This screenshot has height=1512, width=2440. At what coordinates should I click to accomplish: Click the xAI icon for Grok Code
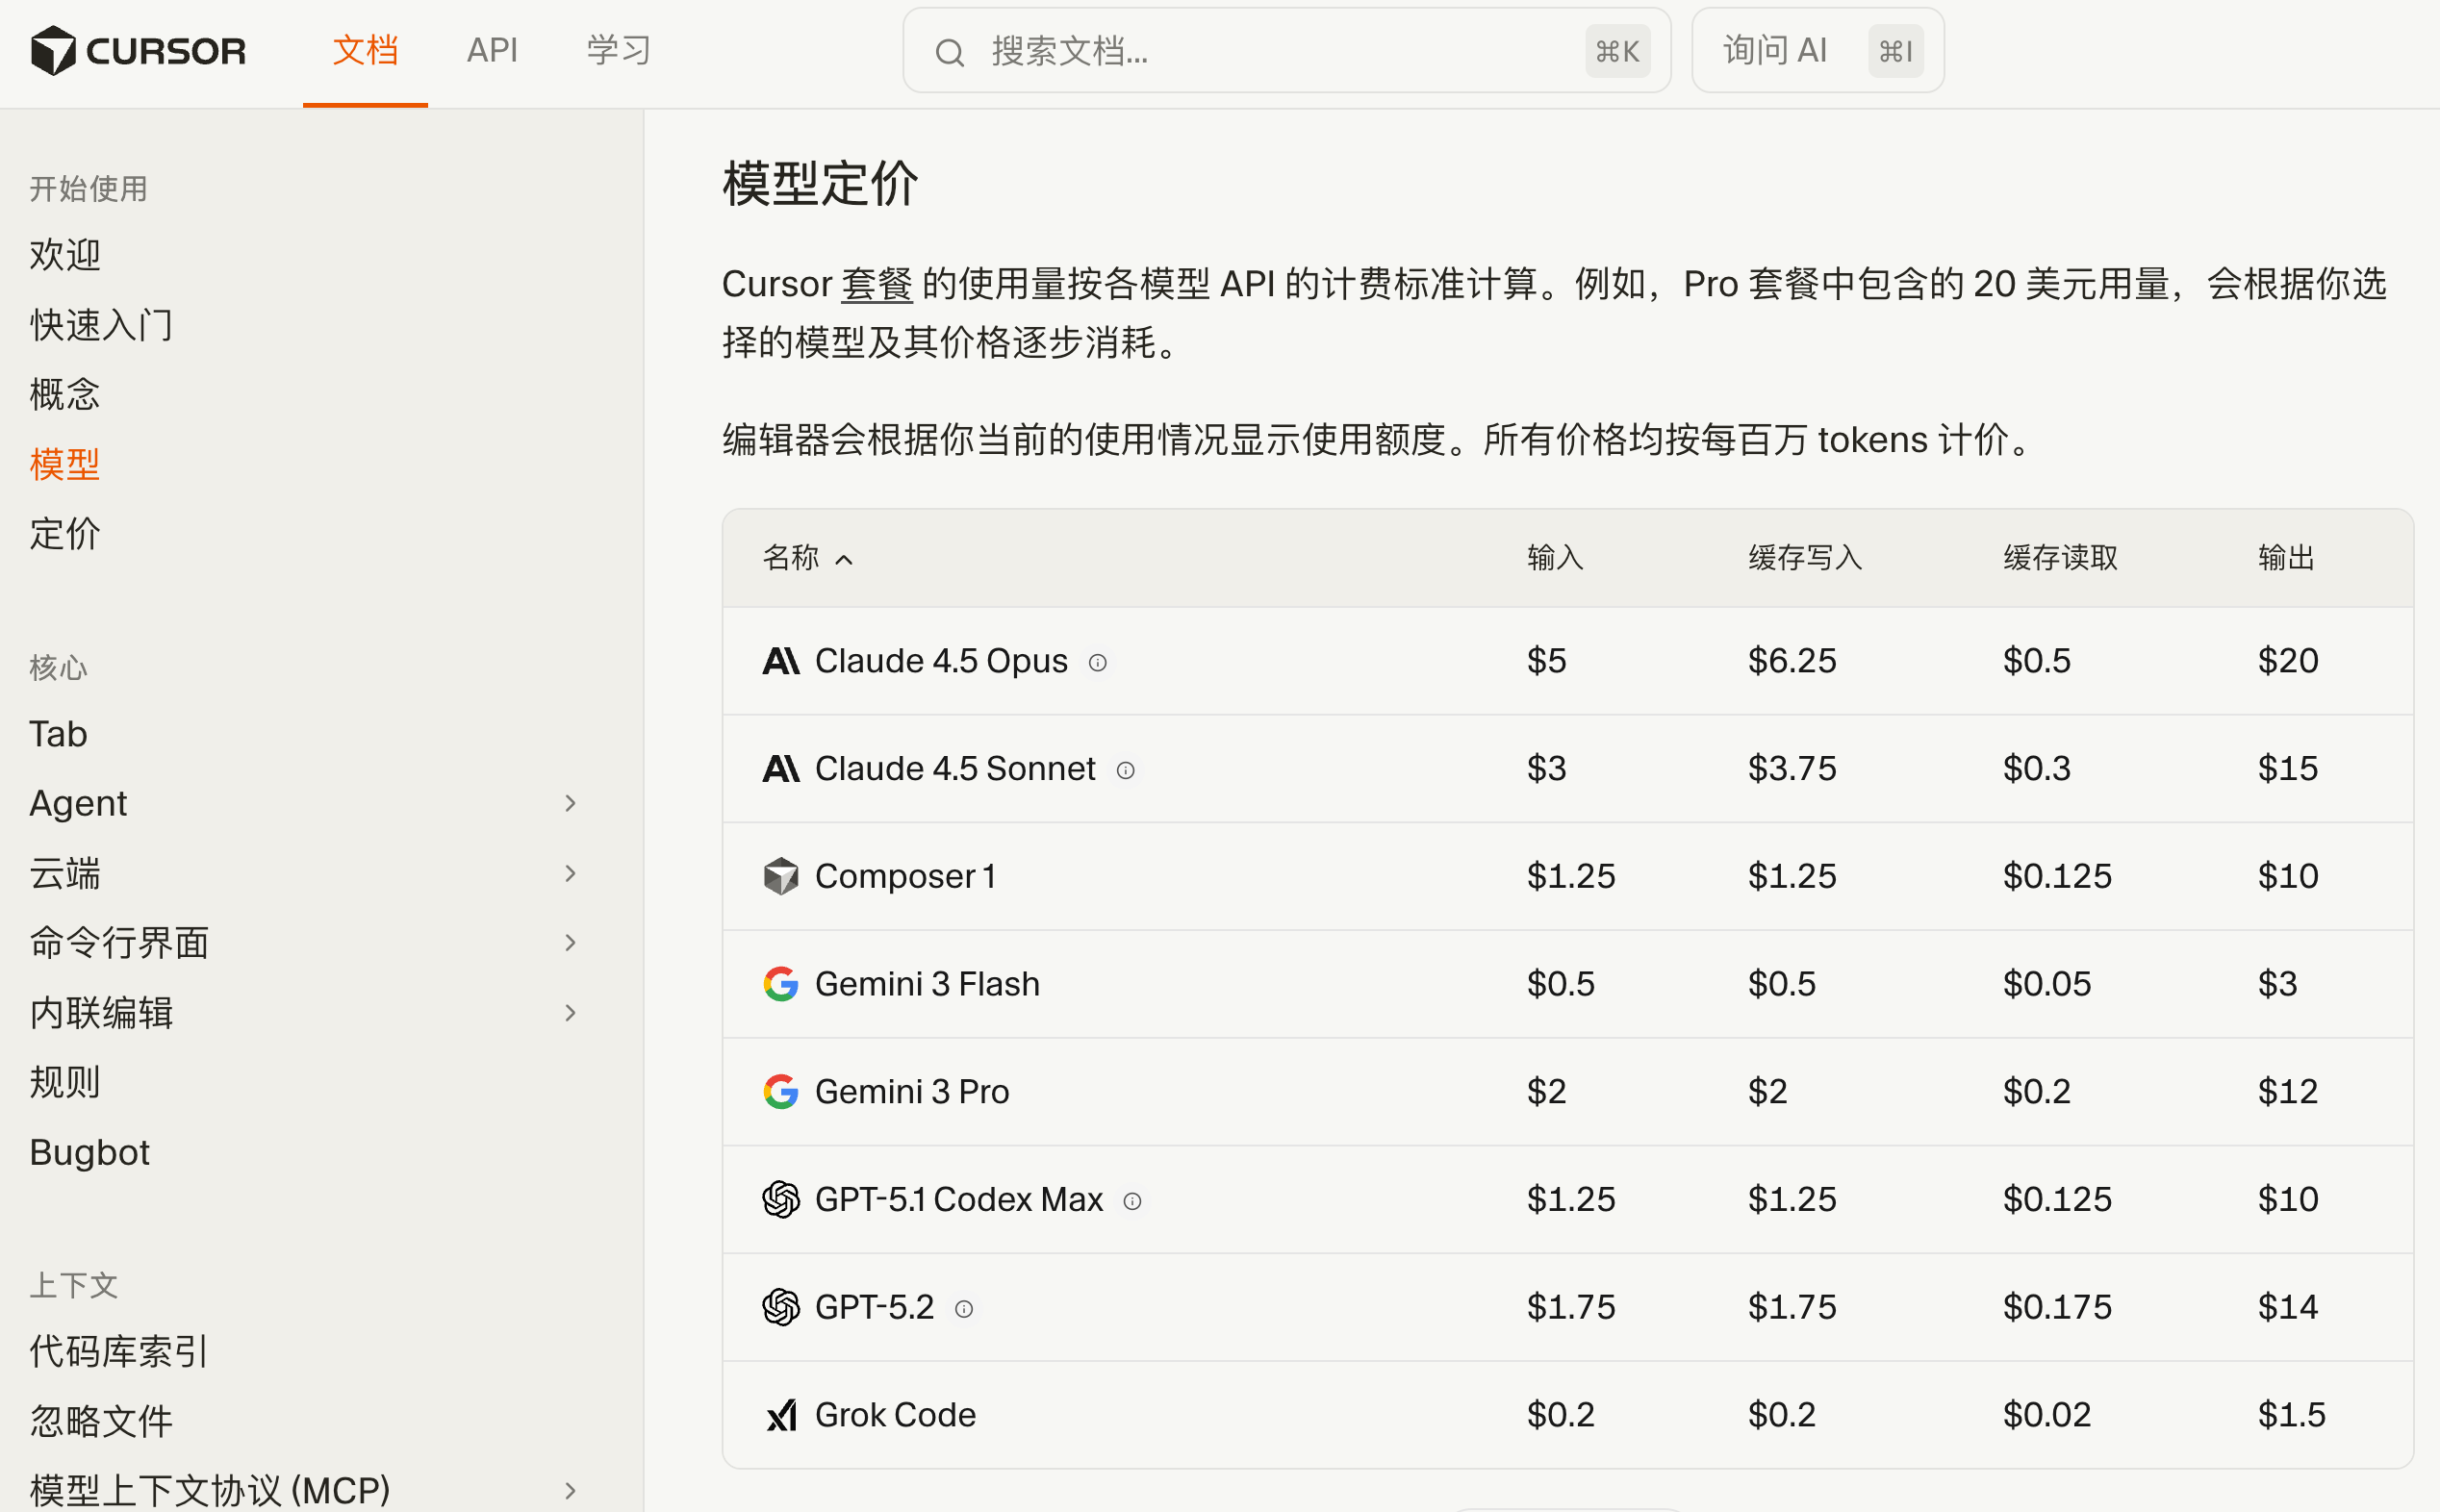[780, 1415]
